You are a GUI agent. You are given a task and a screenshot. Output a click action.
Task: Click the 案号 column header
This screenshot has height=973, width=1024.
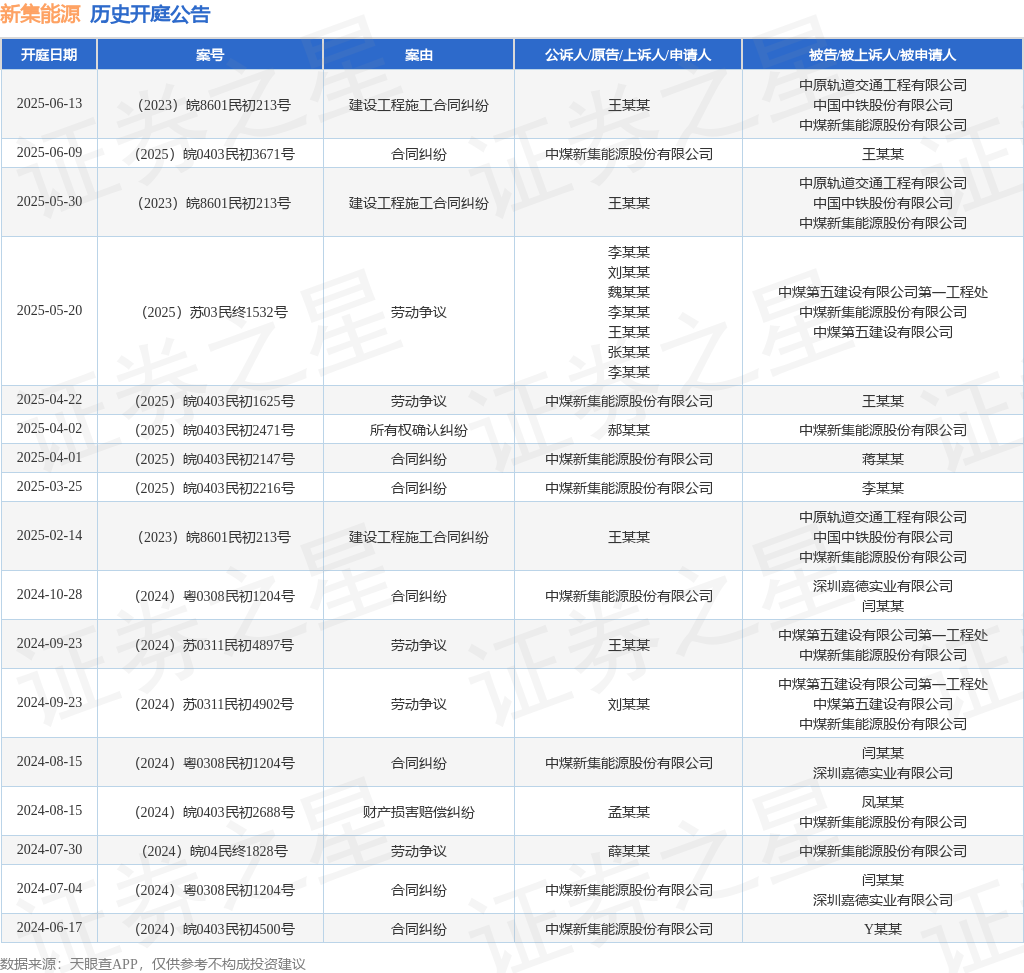click(x=210, y=55)
